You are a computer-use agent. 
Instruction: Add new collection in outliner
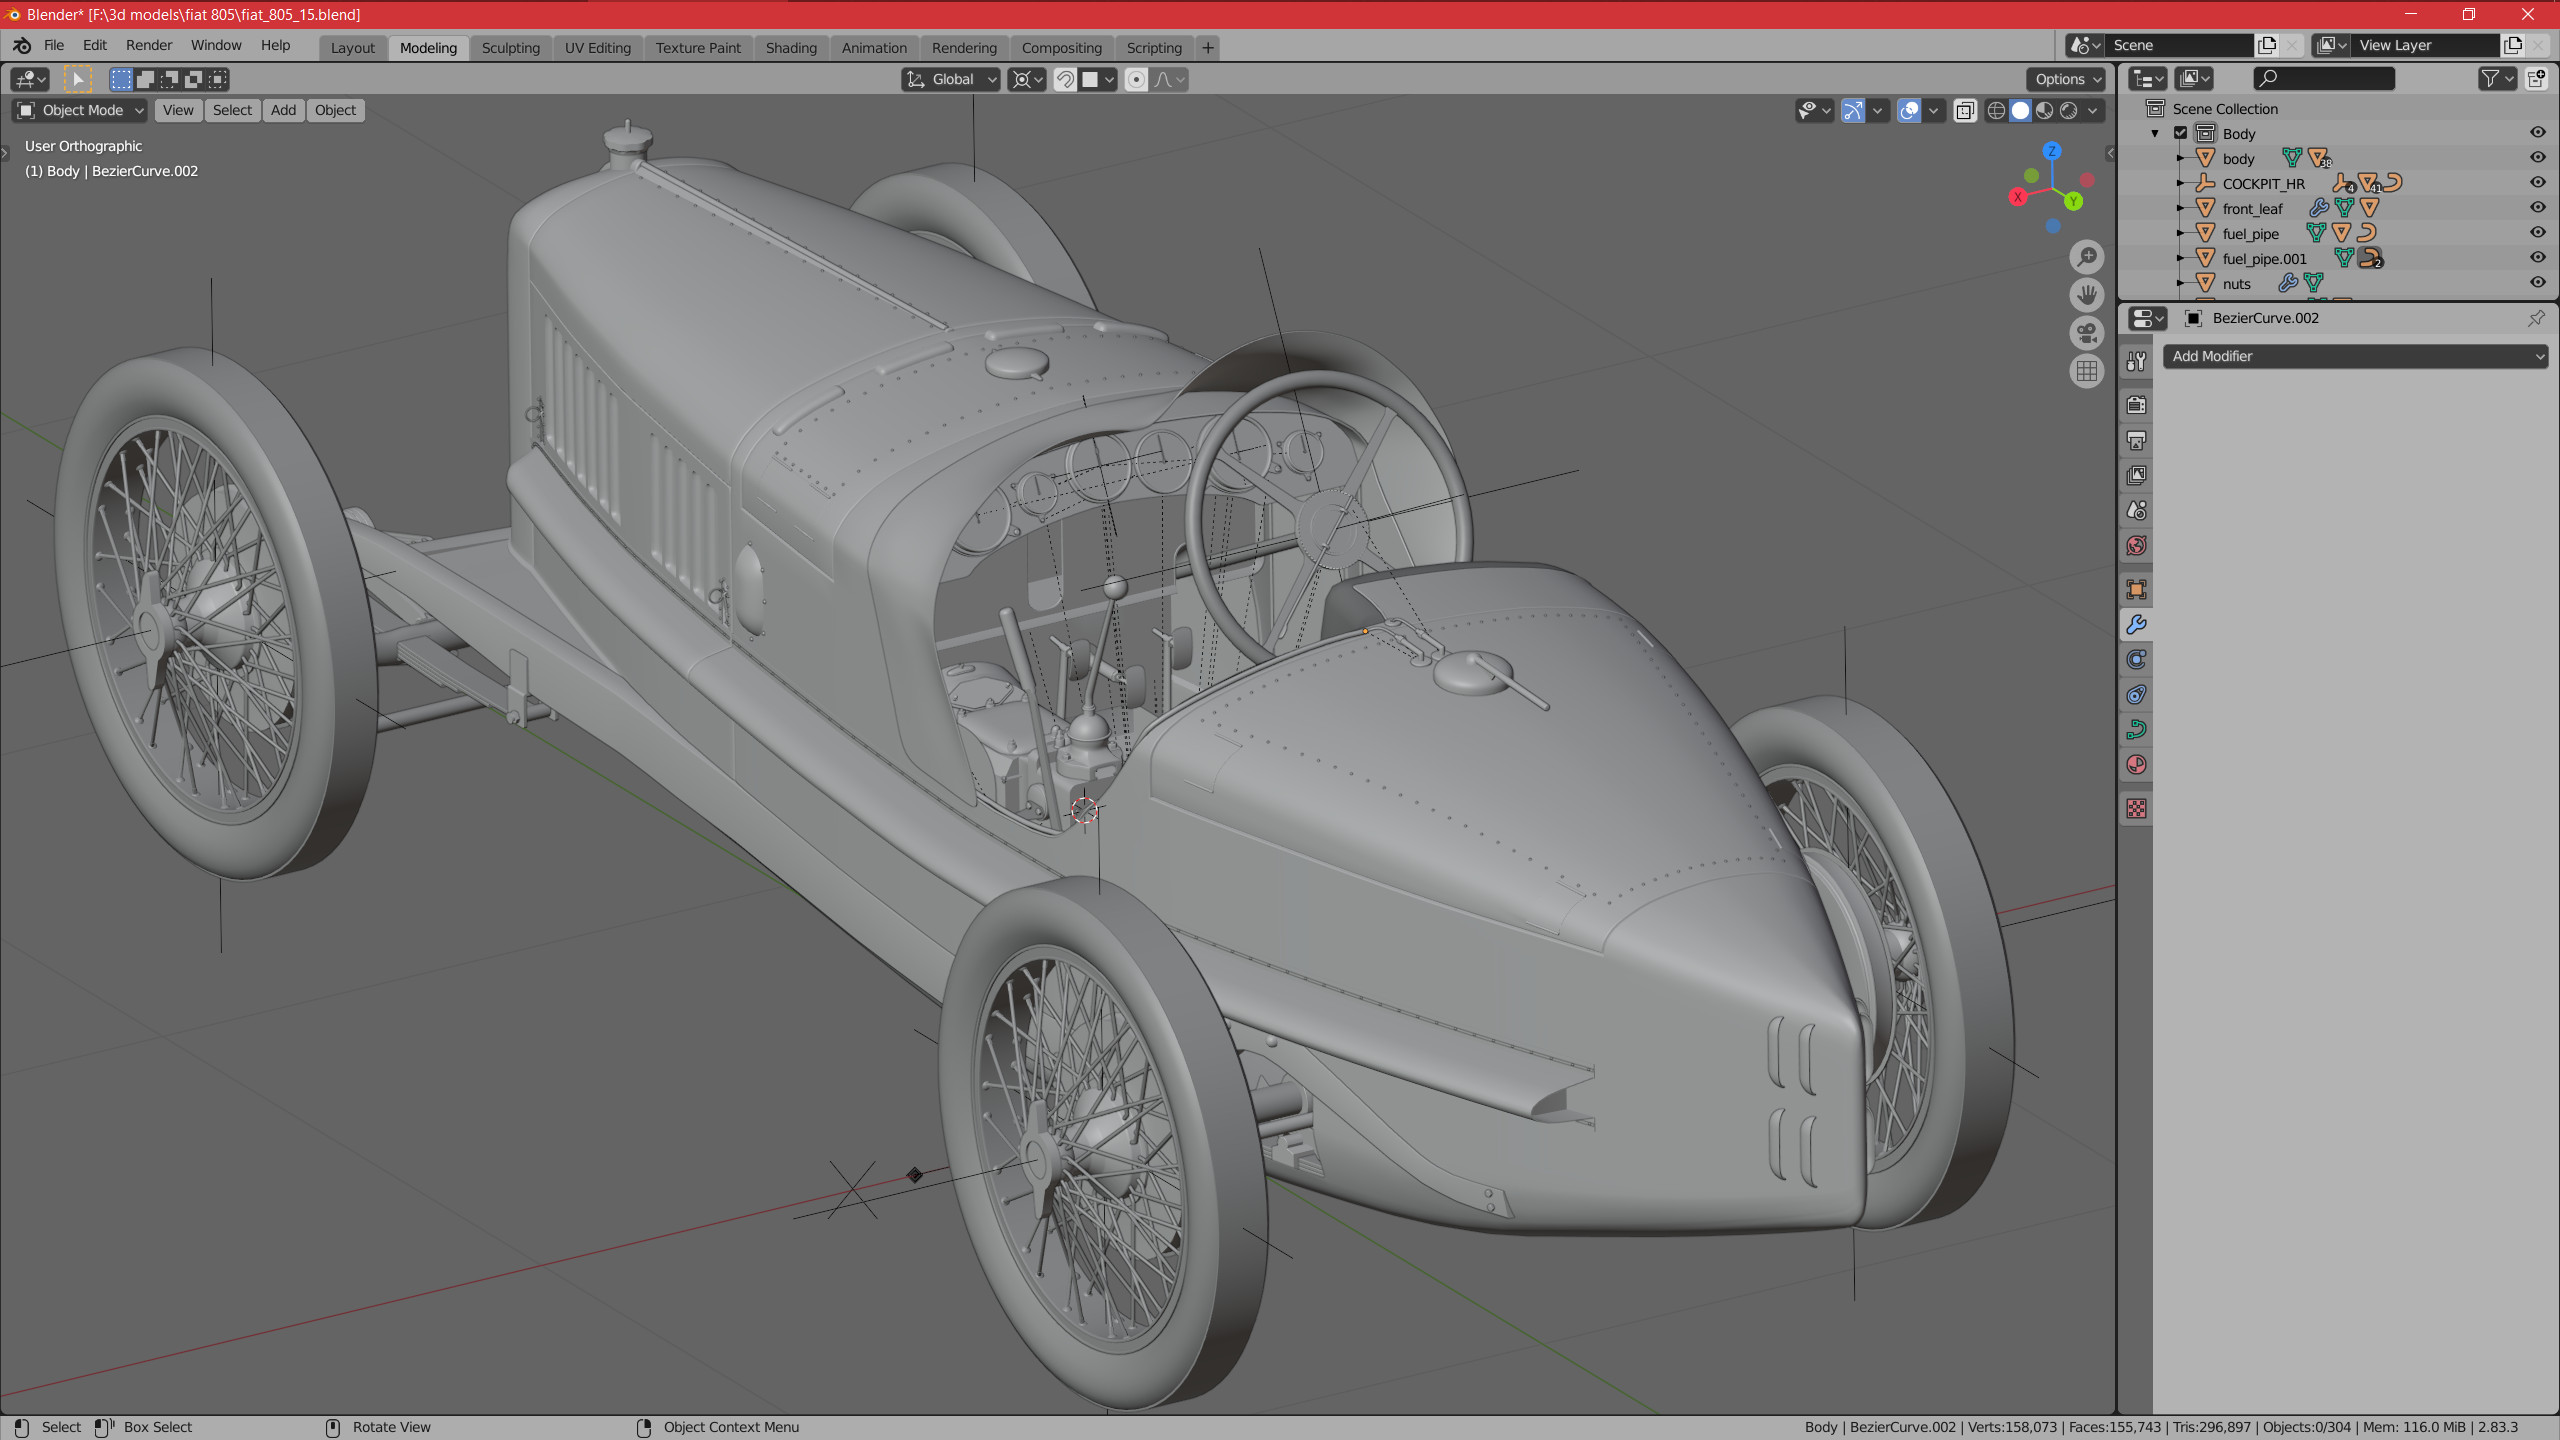coord(2536,78)
